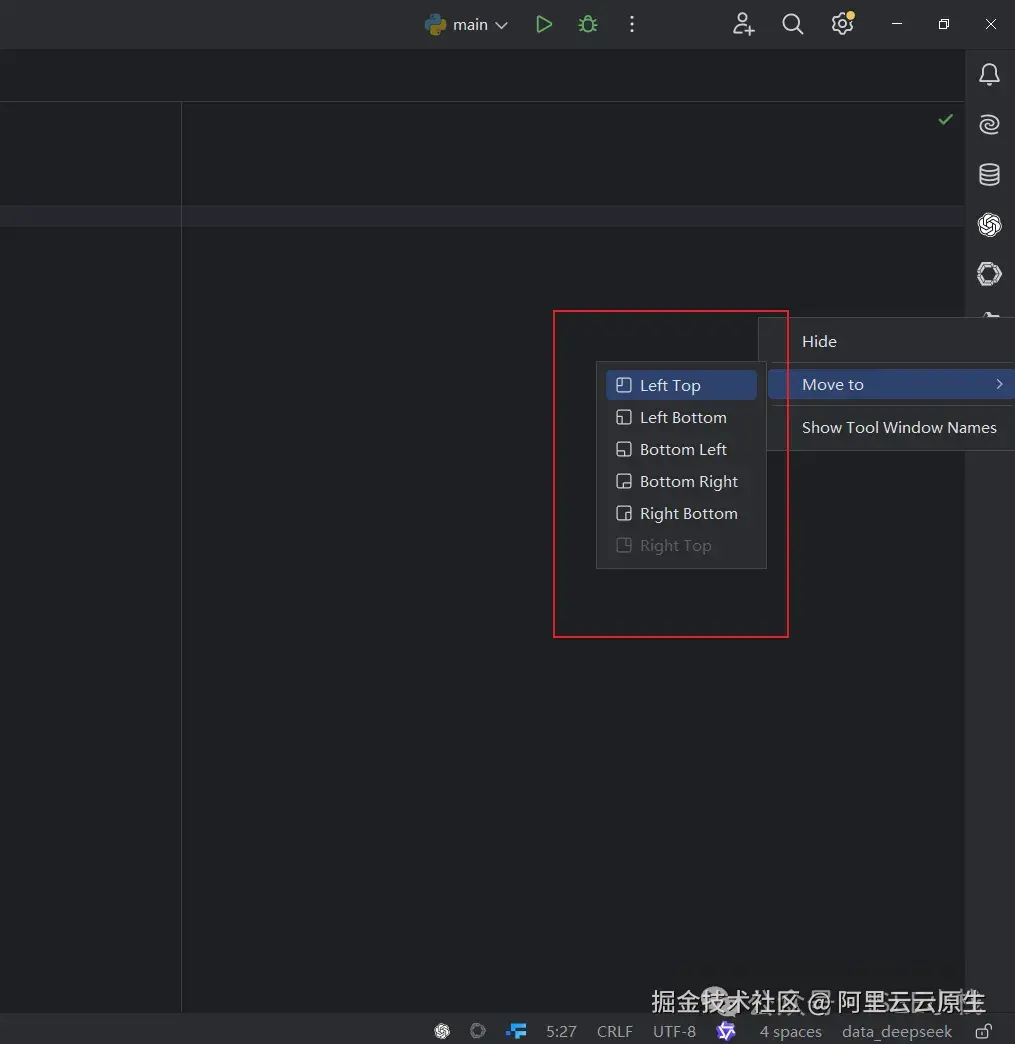Viewport: 1015px width, 1044px height.
Task: Open the spiral AI assistant sidebar icon
Action: 989,125
